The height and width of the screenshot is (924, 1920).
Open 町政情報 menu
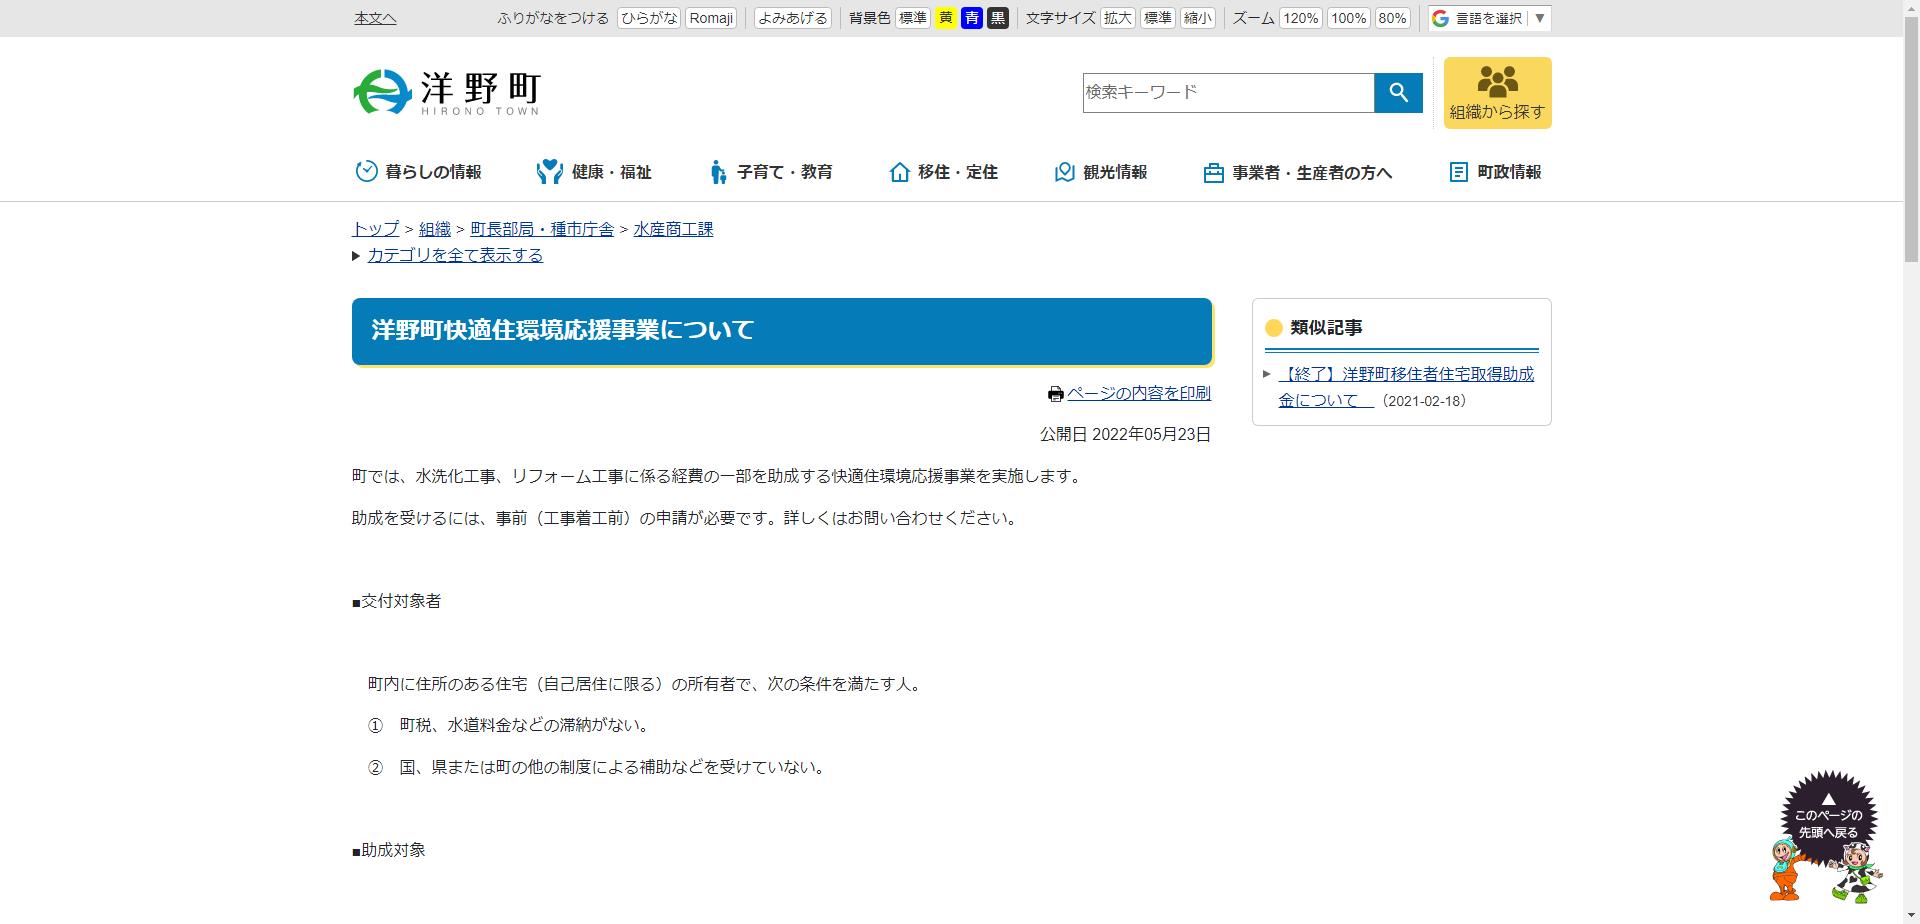pos(1495,172)
